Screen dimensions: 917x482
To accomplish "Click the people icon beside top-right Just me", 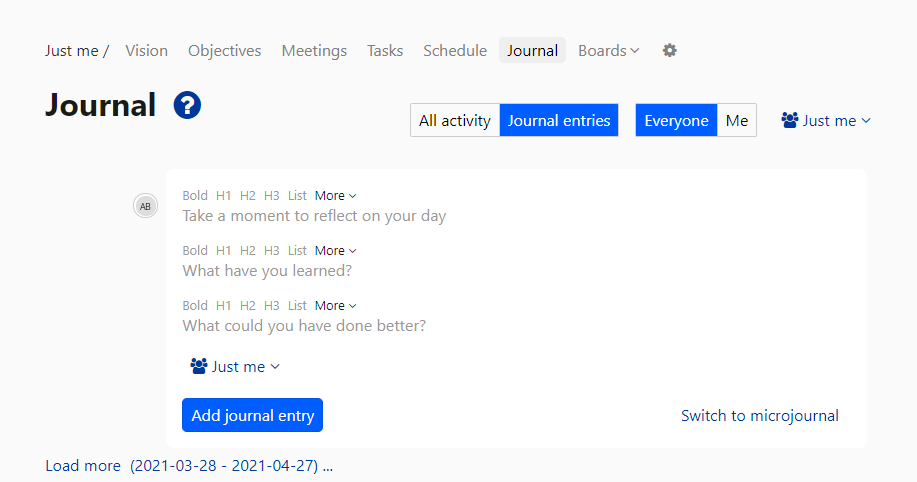I will coord(790,120).
